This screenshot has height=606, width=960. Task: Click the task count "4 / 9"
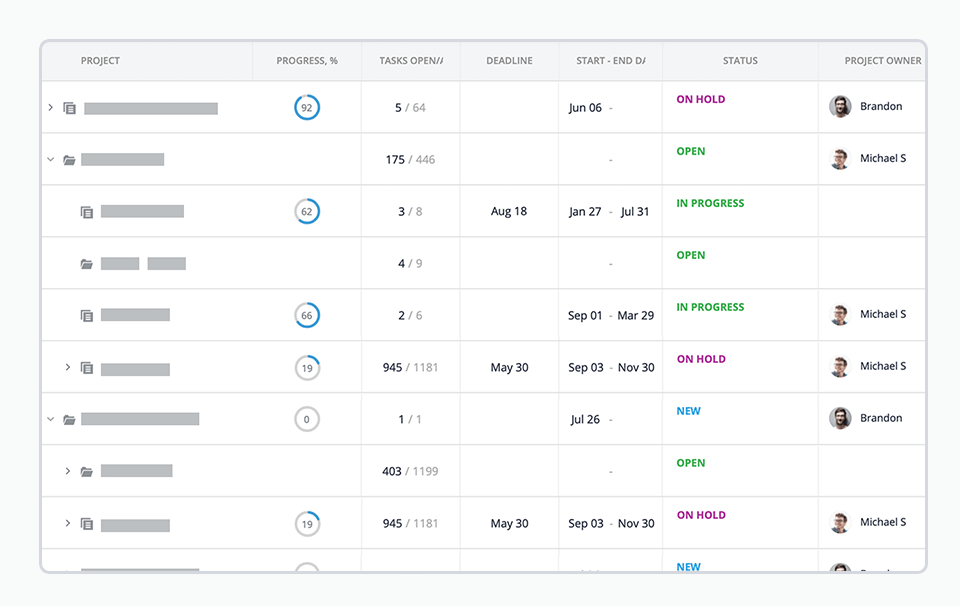coord(410,264)
